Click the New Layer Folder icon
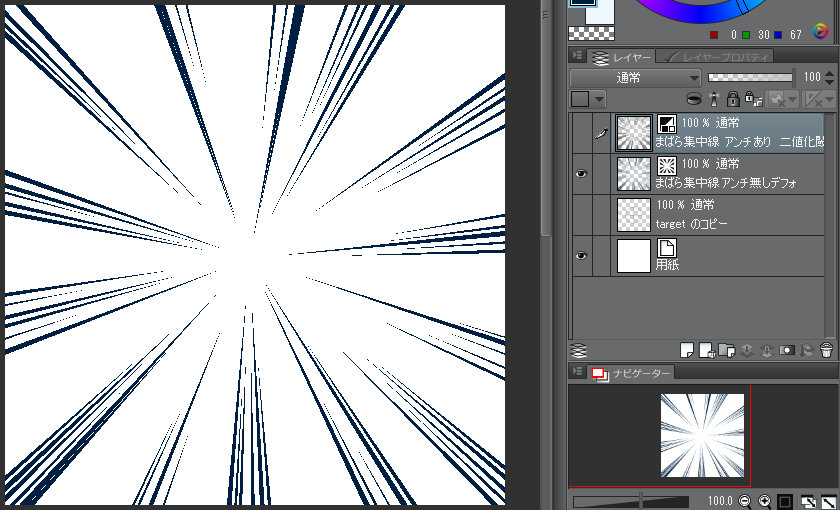Image resolution: width=840 pixels, height=510 pixels. (727, 350)
